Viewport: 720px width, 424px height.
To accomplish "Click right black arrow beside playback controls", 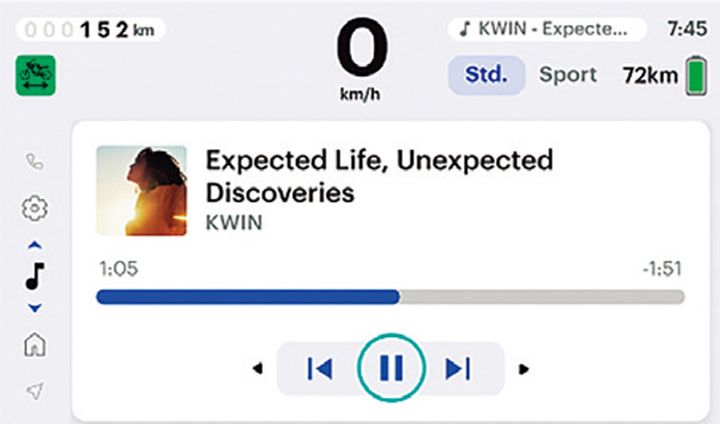I will tap(523, 369).
